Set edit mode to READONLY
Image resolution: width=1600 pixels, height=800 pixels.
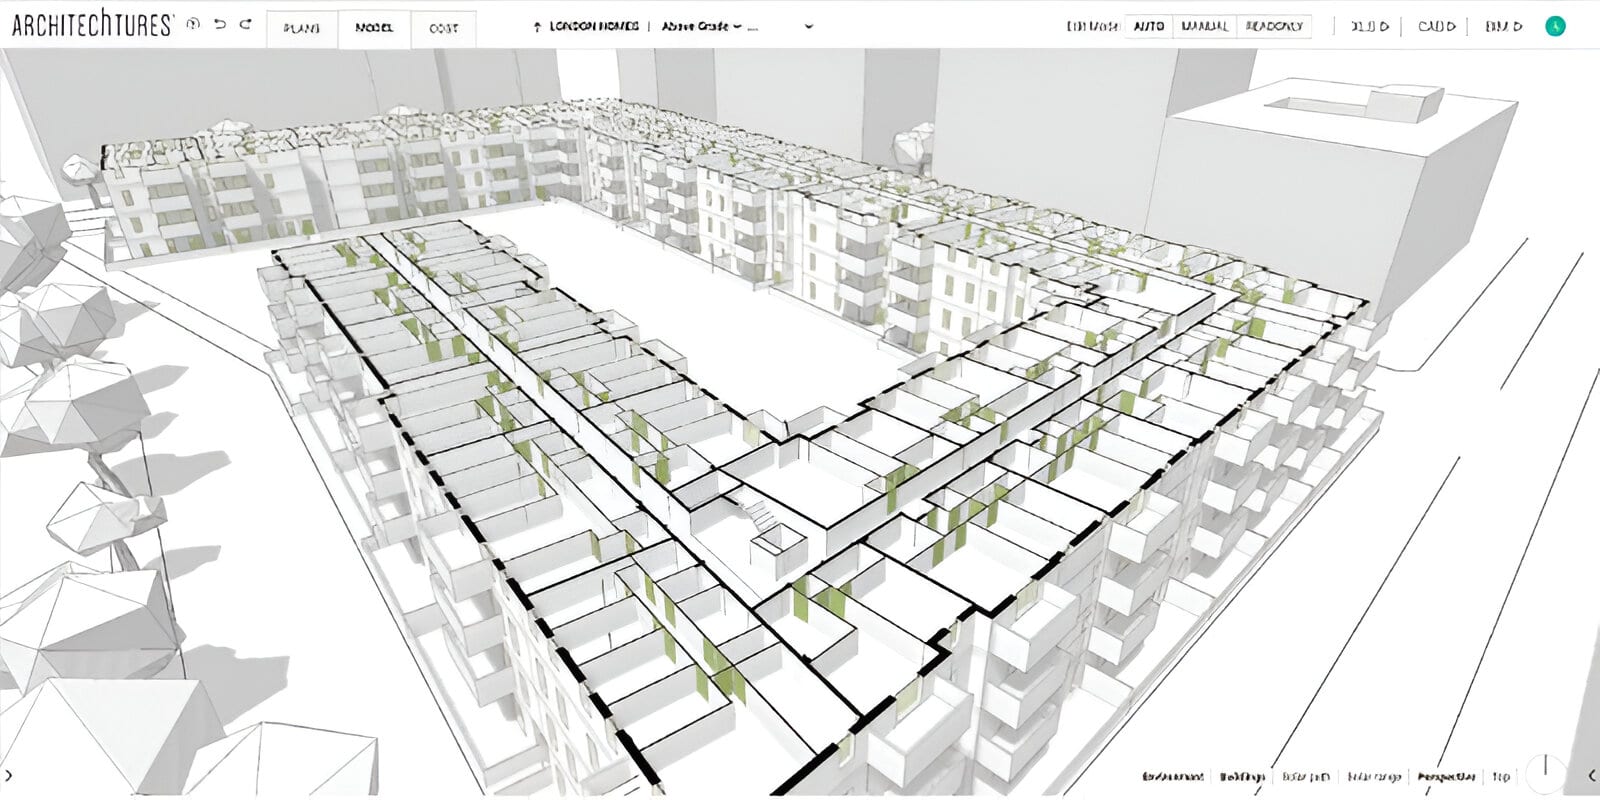pos(1274,26)
